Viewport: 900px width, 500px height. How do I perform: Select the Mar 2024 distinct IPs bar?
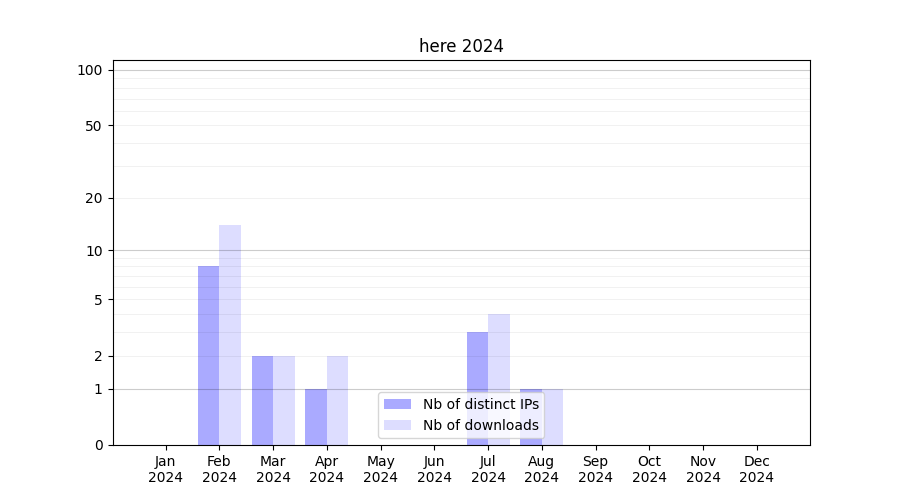click(262, 400)
